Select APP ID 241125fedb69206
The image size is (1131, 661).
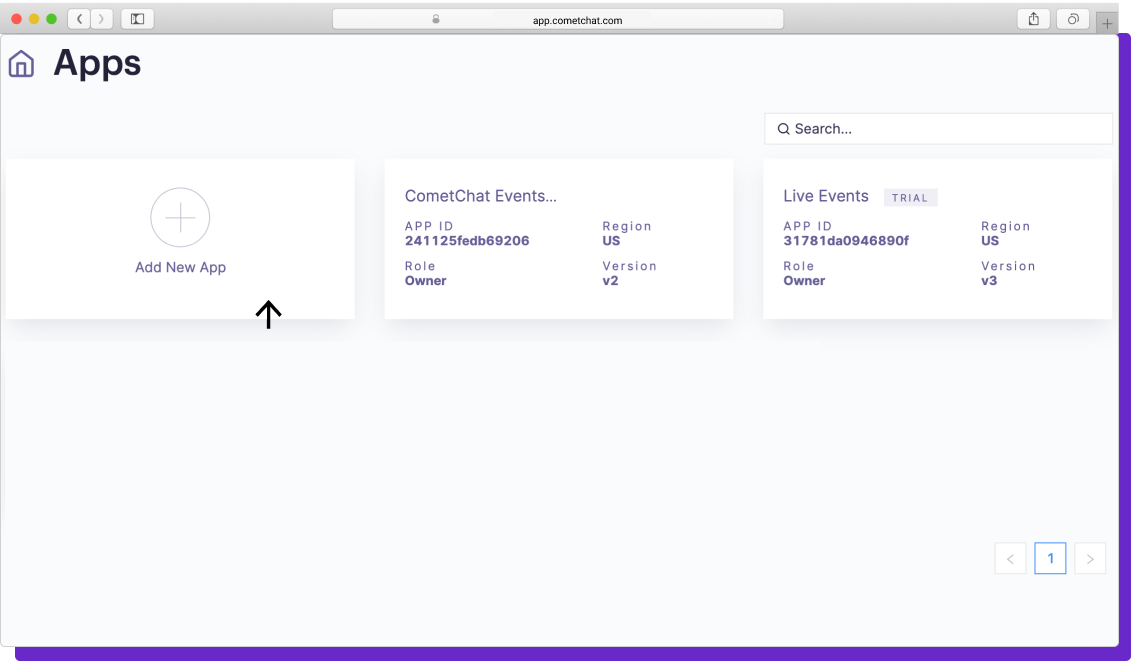coord(467,241)
